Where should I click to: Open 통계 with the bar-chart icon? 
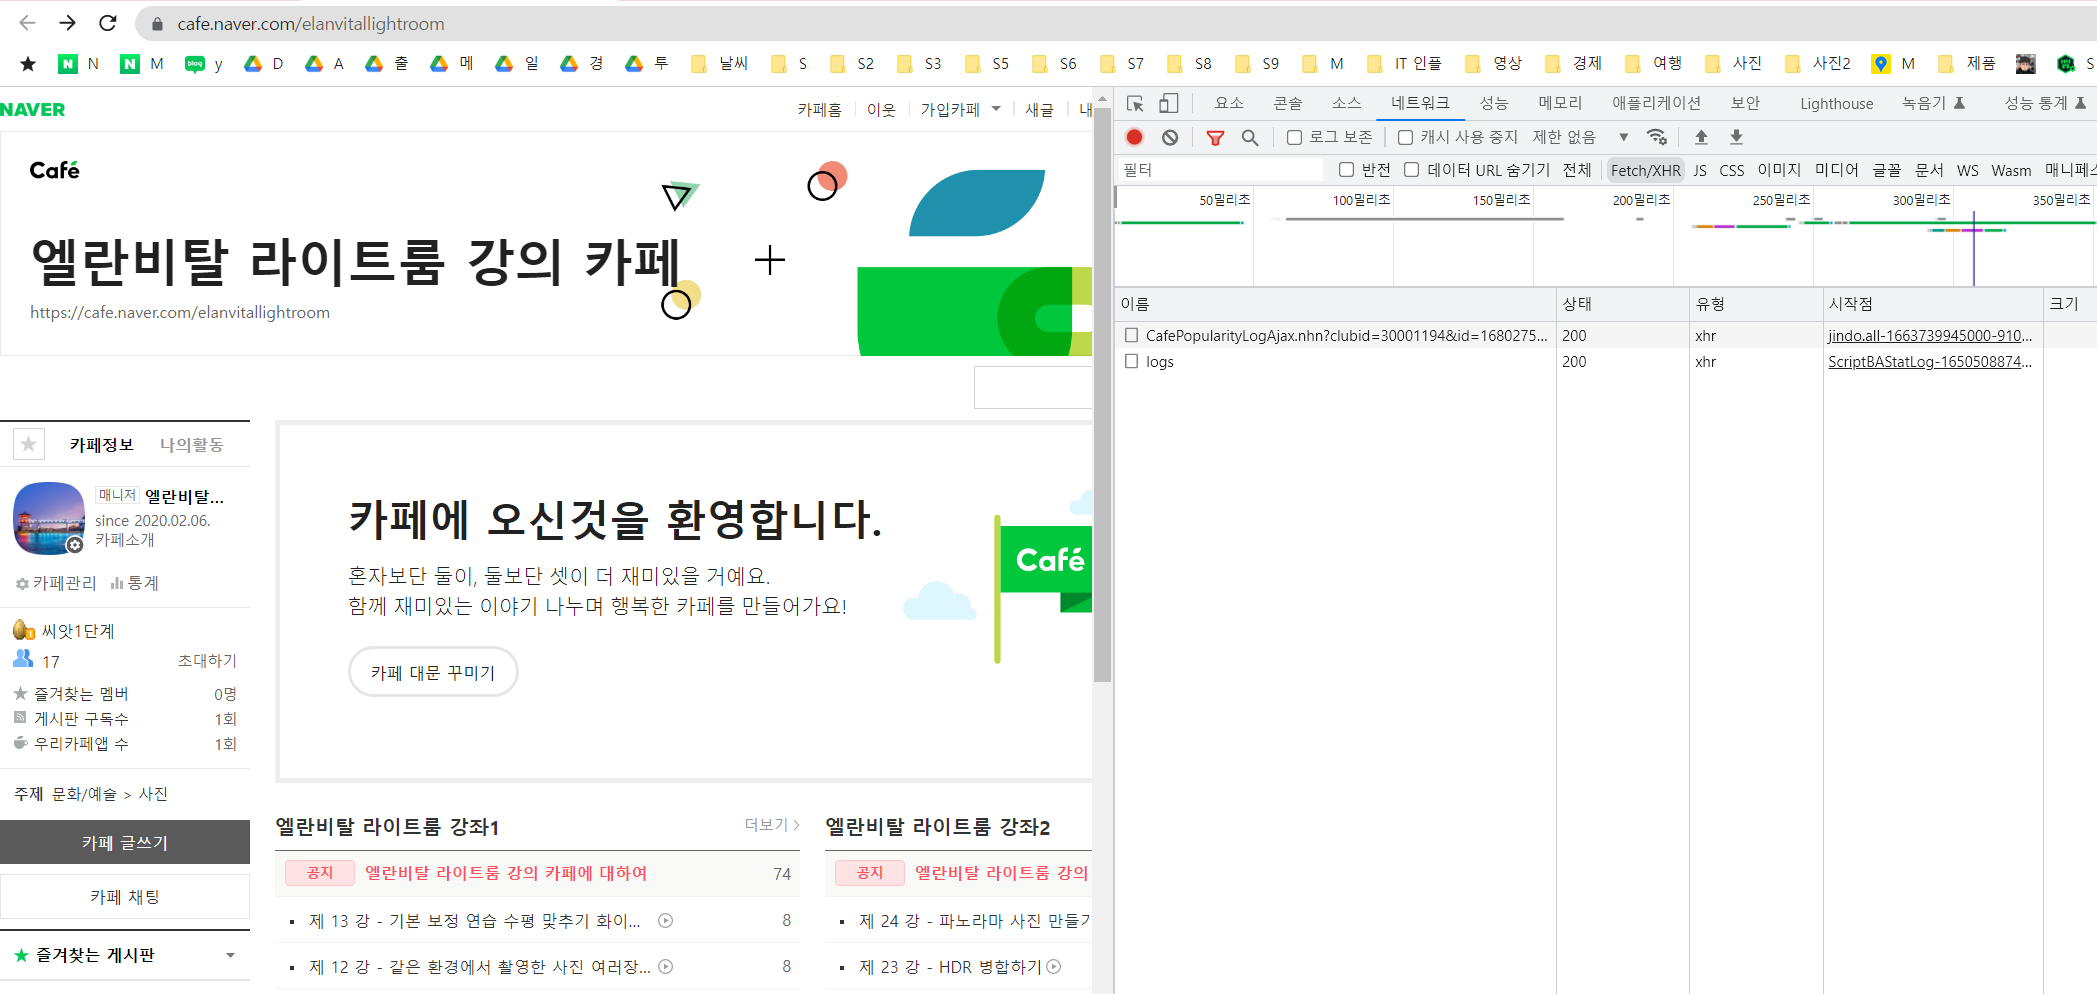point(134,583)
